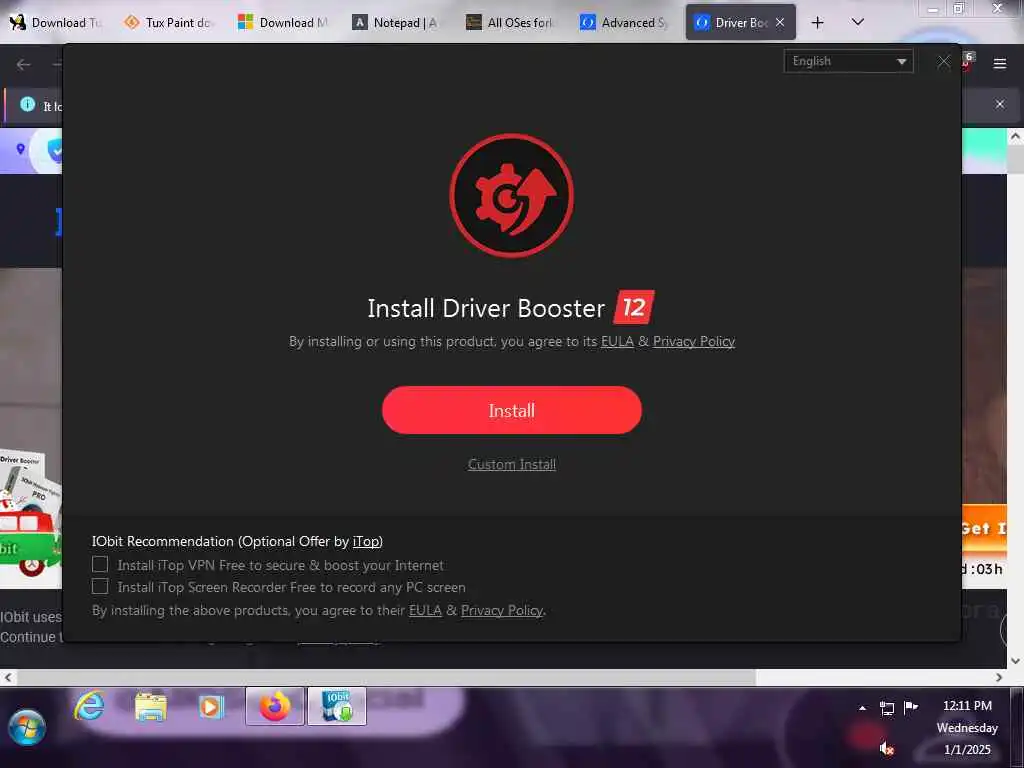Show hidden system tray icons
This screenshot has width=1024, height=768.
coord(863,708)
